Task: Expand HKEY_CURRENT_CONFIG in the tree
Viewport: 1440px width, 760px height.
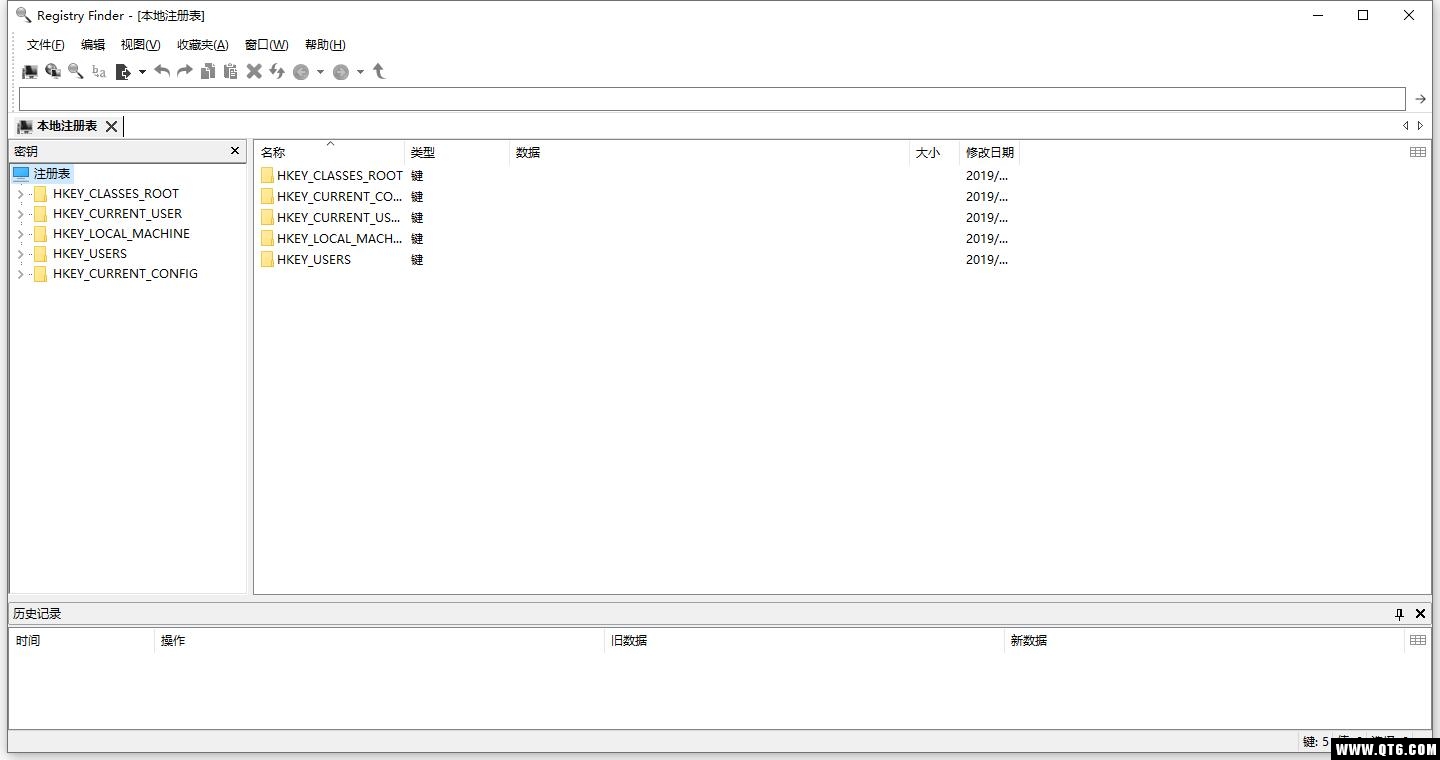Action: (20, 274)
